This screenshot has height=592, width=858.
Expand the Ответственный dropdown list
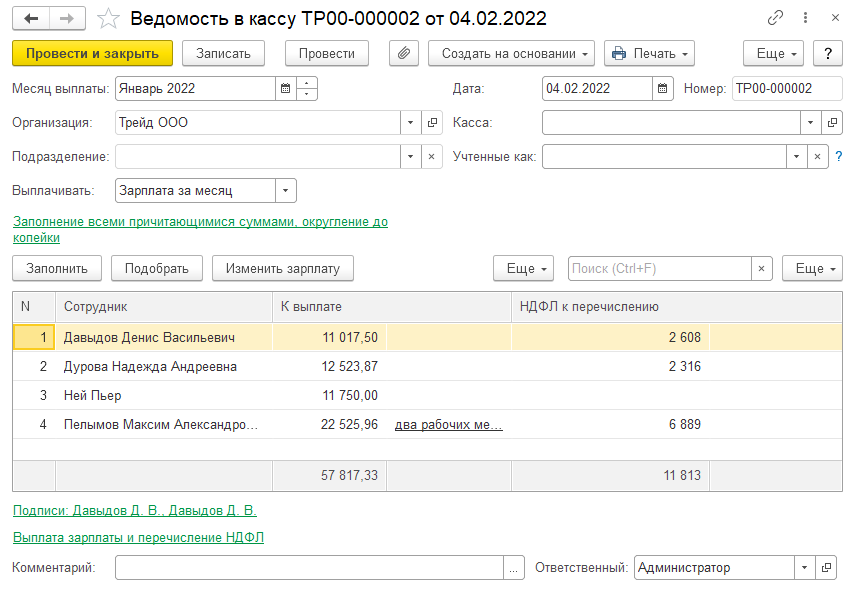804,568
